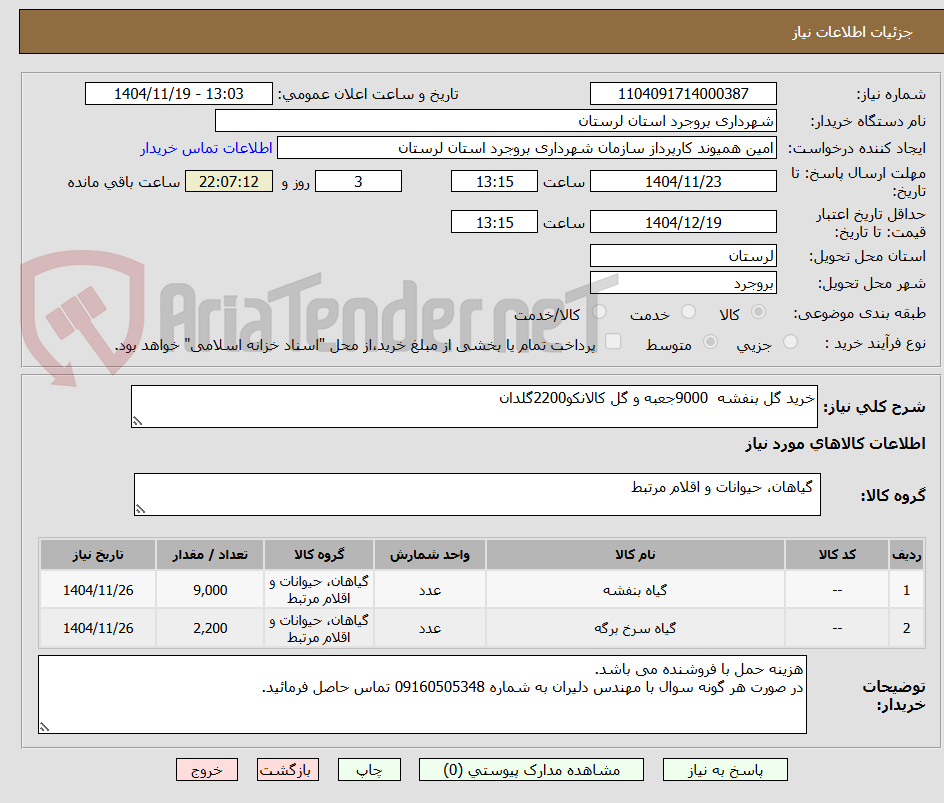Viewport: 944px width, 803px height.
Task: Click the گروه کالا text area
Action: pos(477,495)
